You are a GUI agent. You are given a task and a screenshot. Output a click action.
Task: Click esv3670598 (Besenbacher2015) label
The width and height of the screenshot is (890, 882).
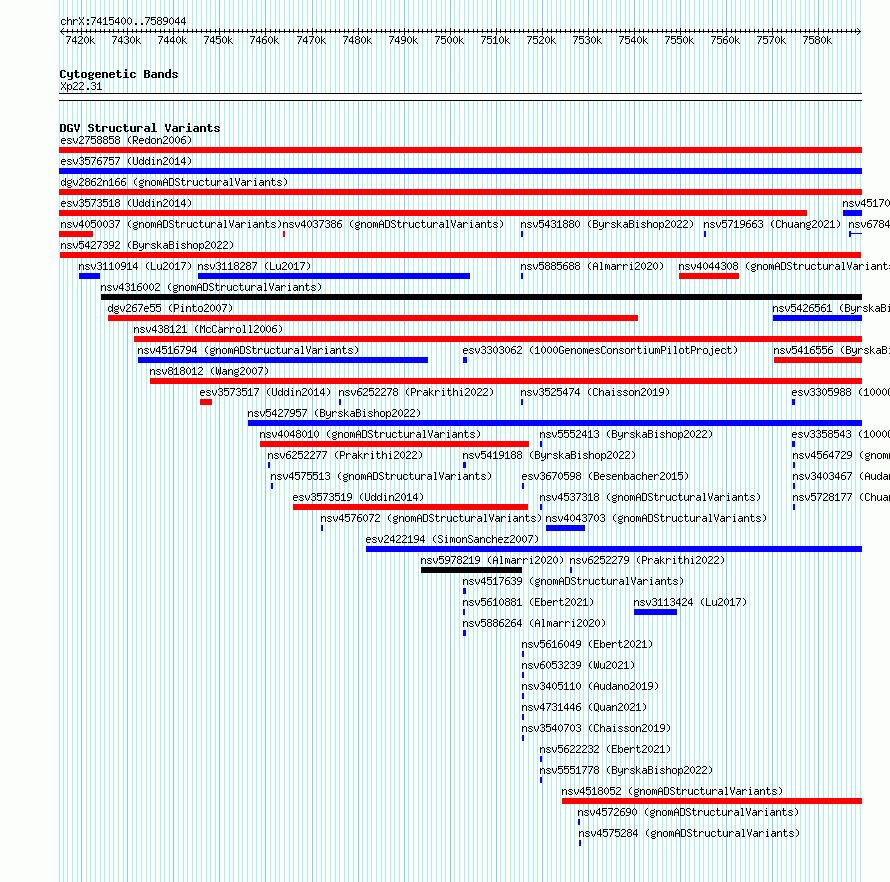pos(605,476)
